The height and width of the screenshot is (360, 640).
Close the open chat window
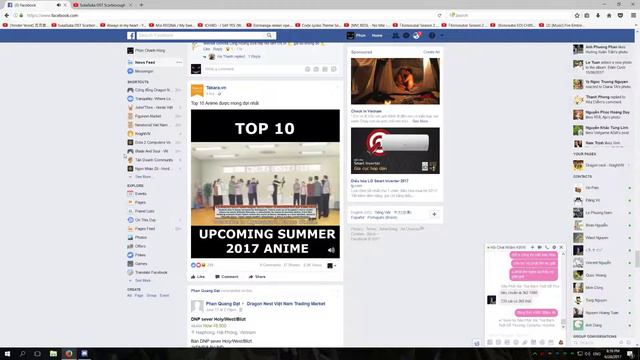click(561, 247)
